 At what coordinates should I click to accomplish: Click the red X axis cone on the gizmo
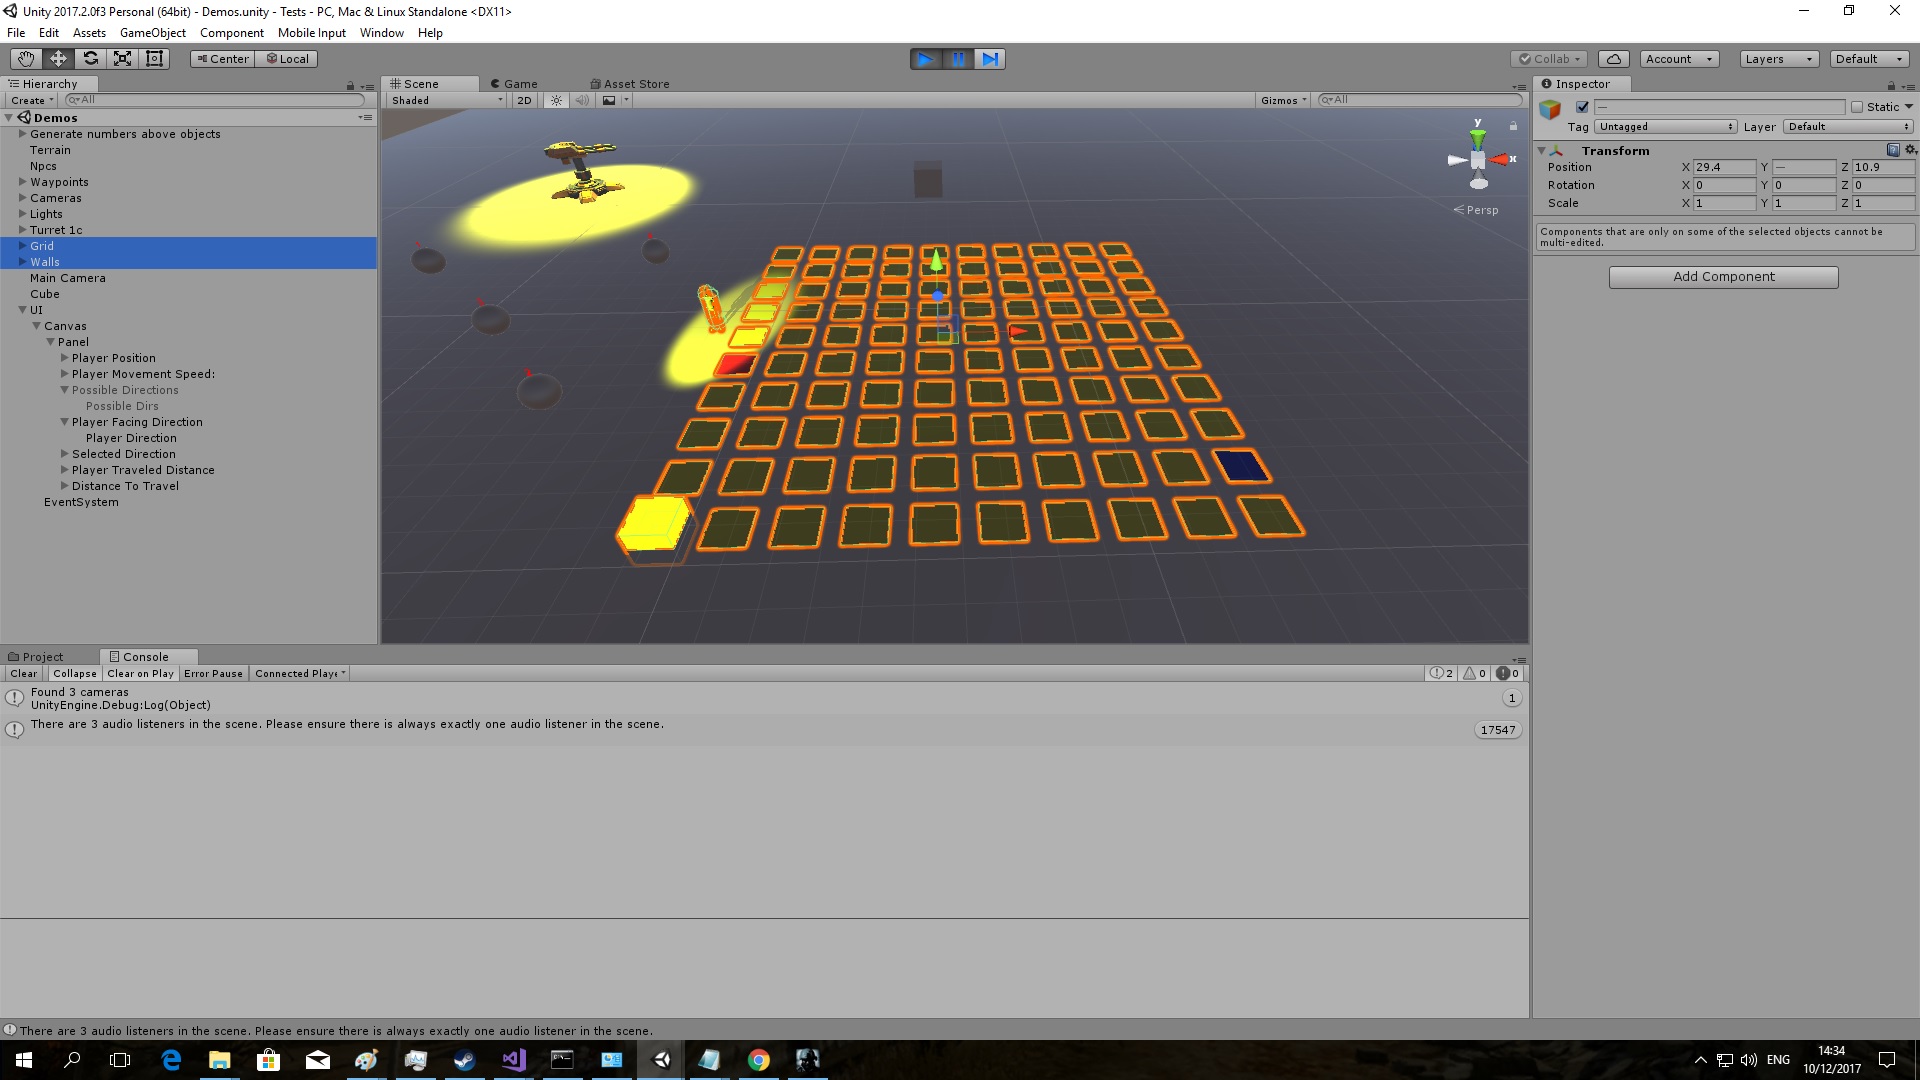pyautogui.click(x=1501, y=160)
